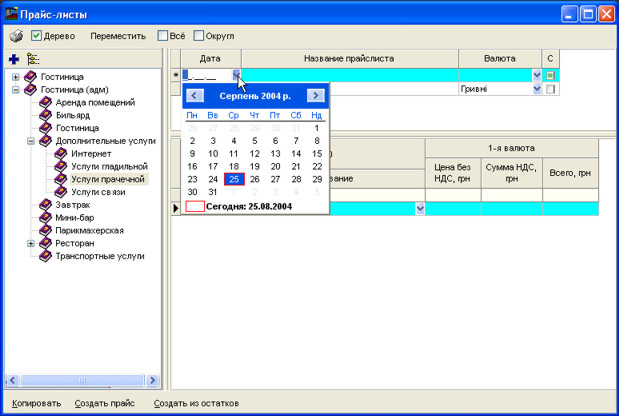The height and width of the screenshot is (416, 619).
Task: Enable the Всё checkbox
Action: pos(163,36)
